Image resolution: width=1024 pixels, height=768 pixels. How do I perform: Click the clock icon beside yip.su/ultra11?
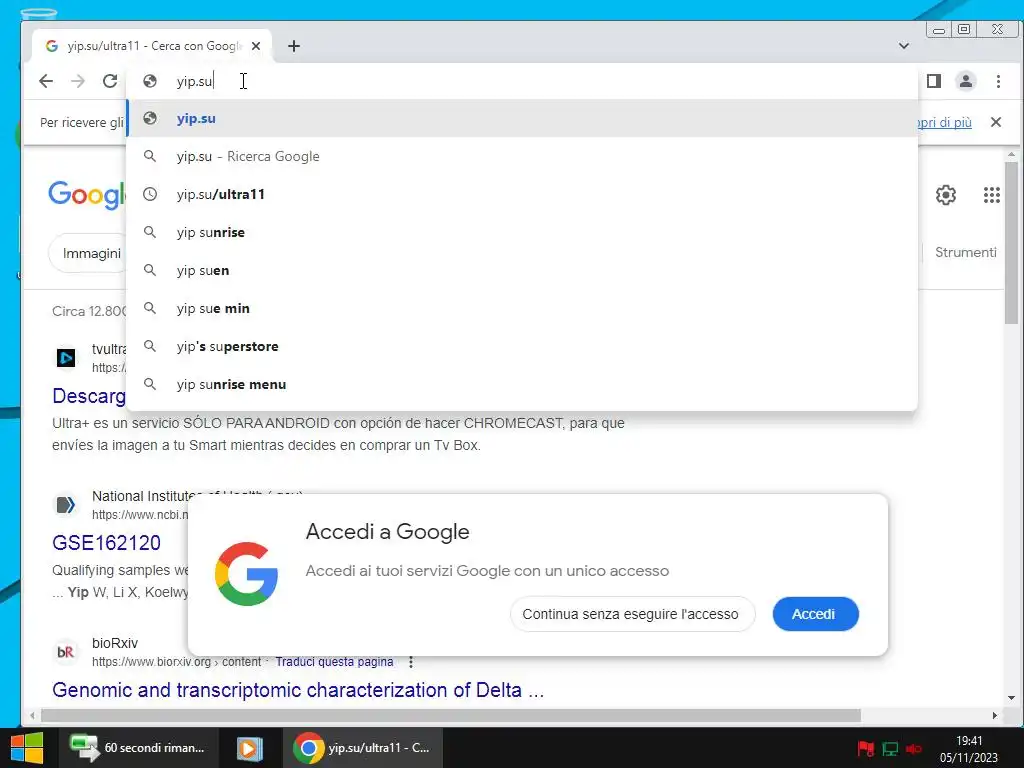tap(150, 194)
